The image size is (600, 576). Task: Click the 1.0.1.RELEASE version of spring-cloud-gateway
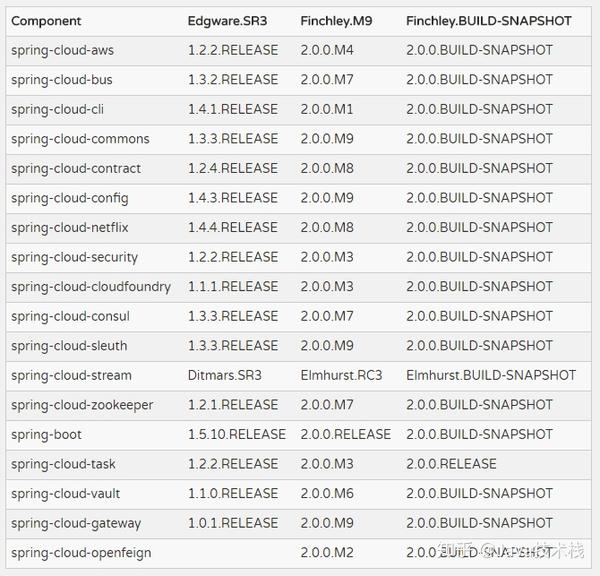233,523
